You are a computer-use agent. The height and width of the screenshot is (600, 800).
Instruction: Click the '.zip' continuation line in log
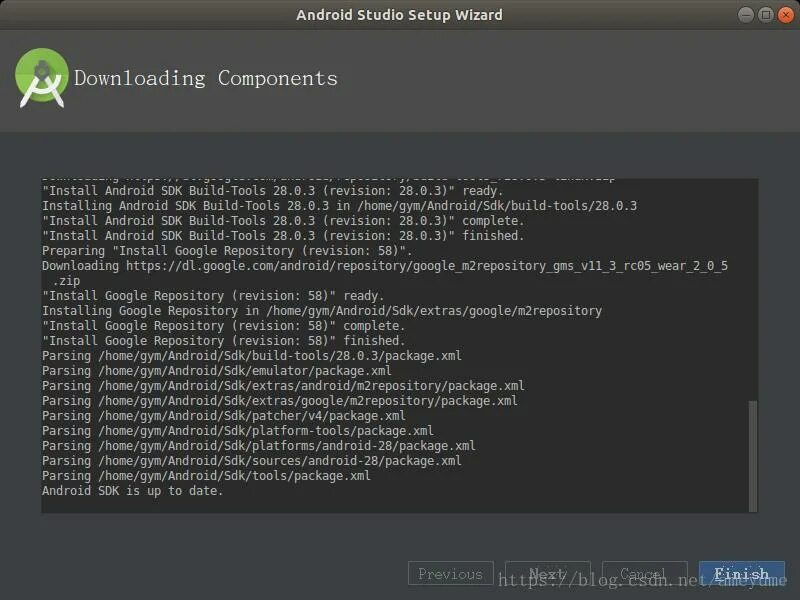66,281
